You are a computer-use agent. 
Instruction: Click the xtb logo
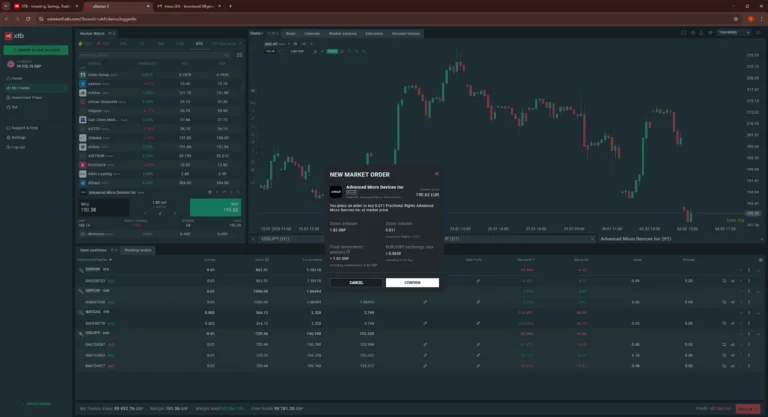(x=15, y=36)
